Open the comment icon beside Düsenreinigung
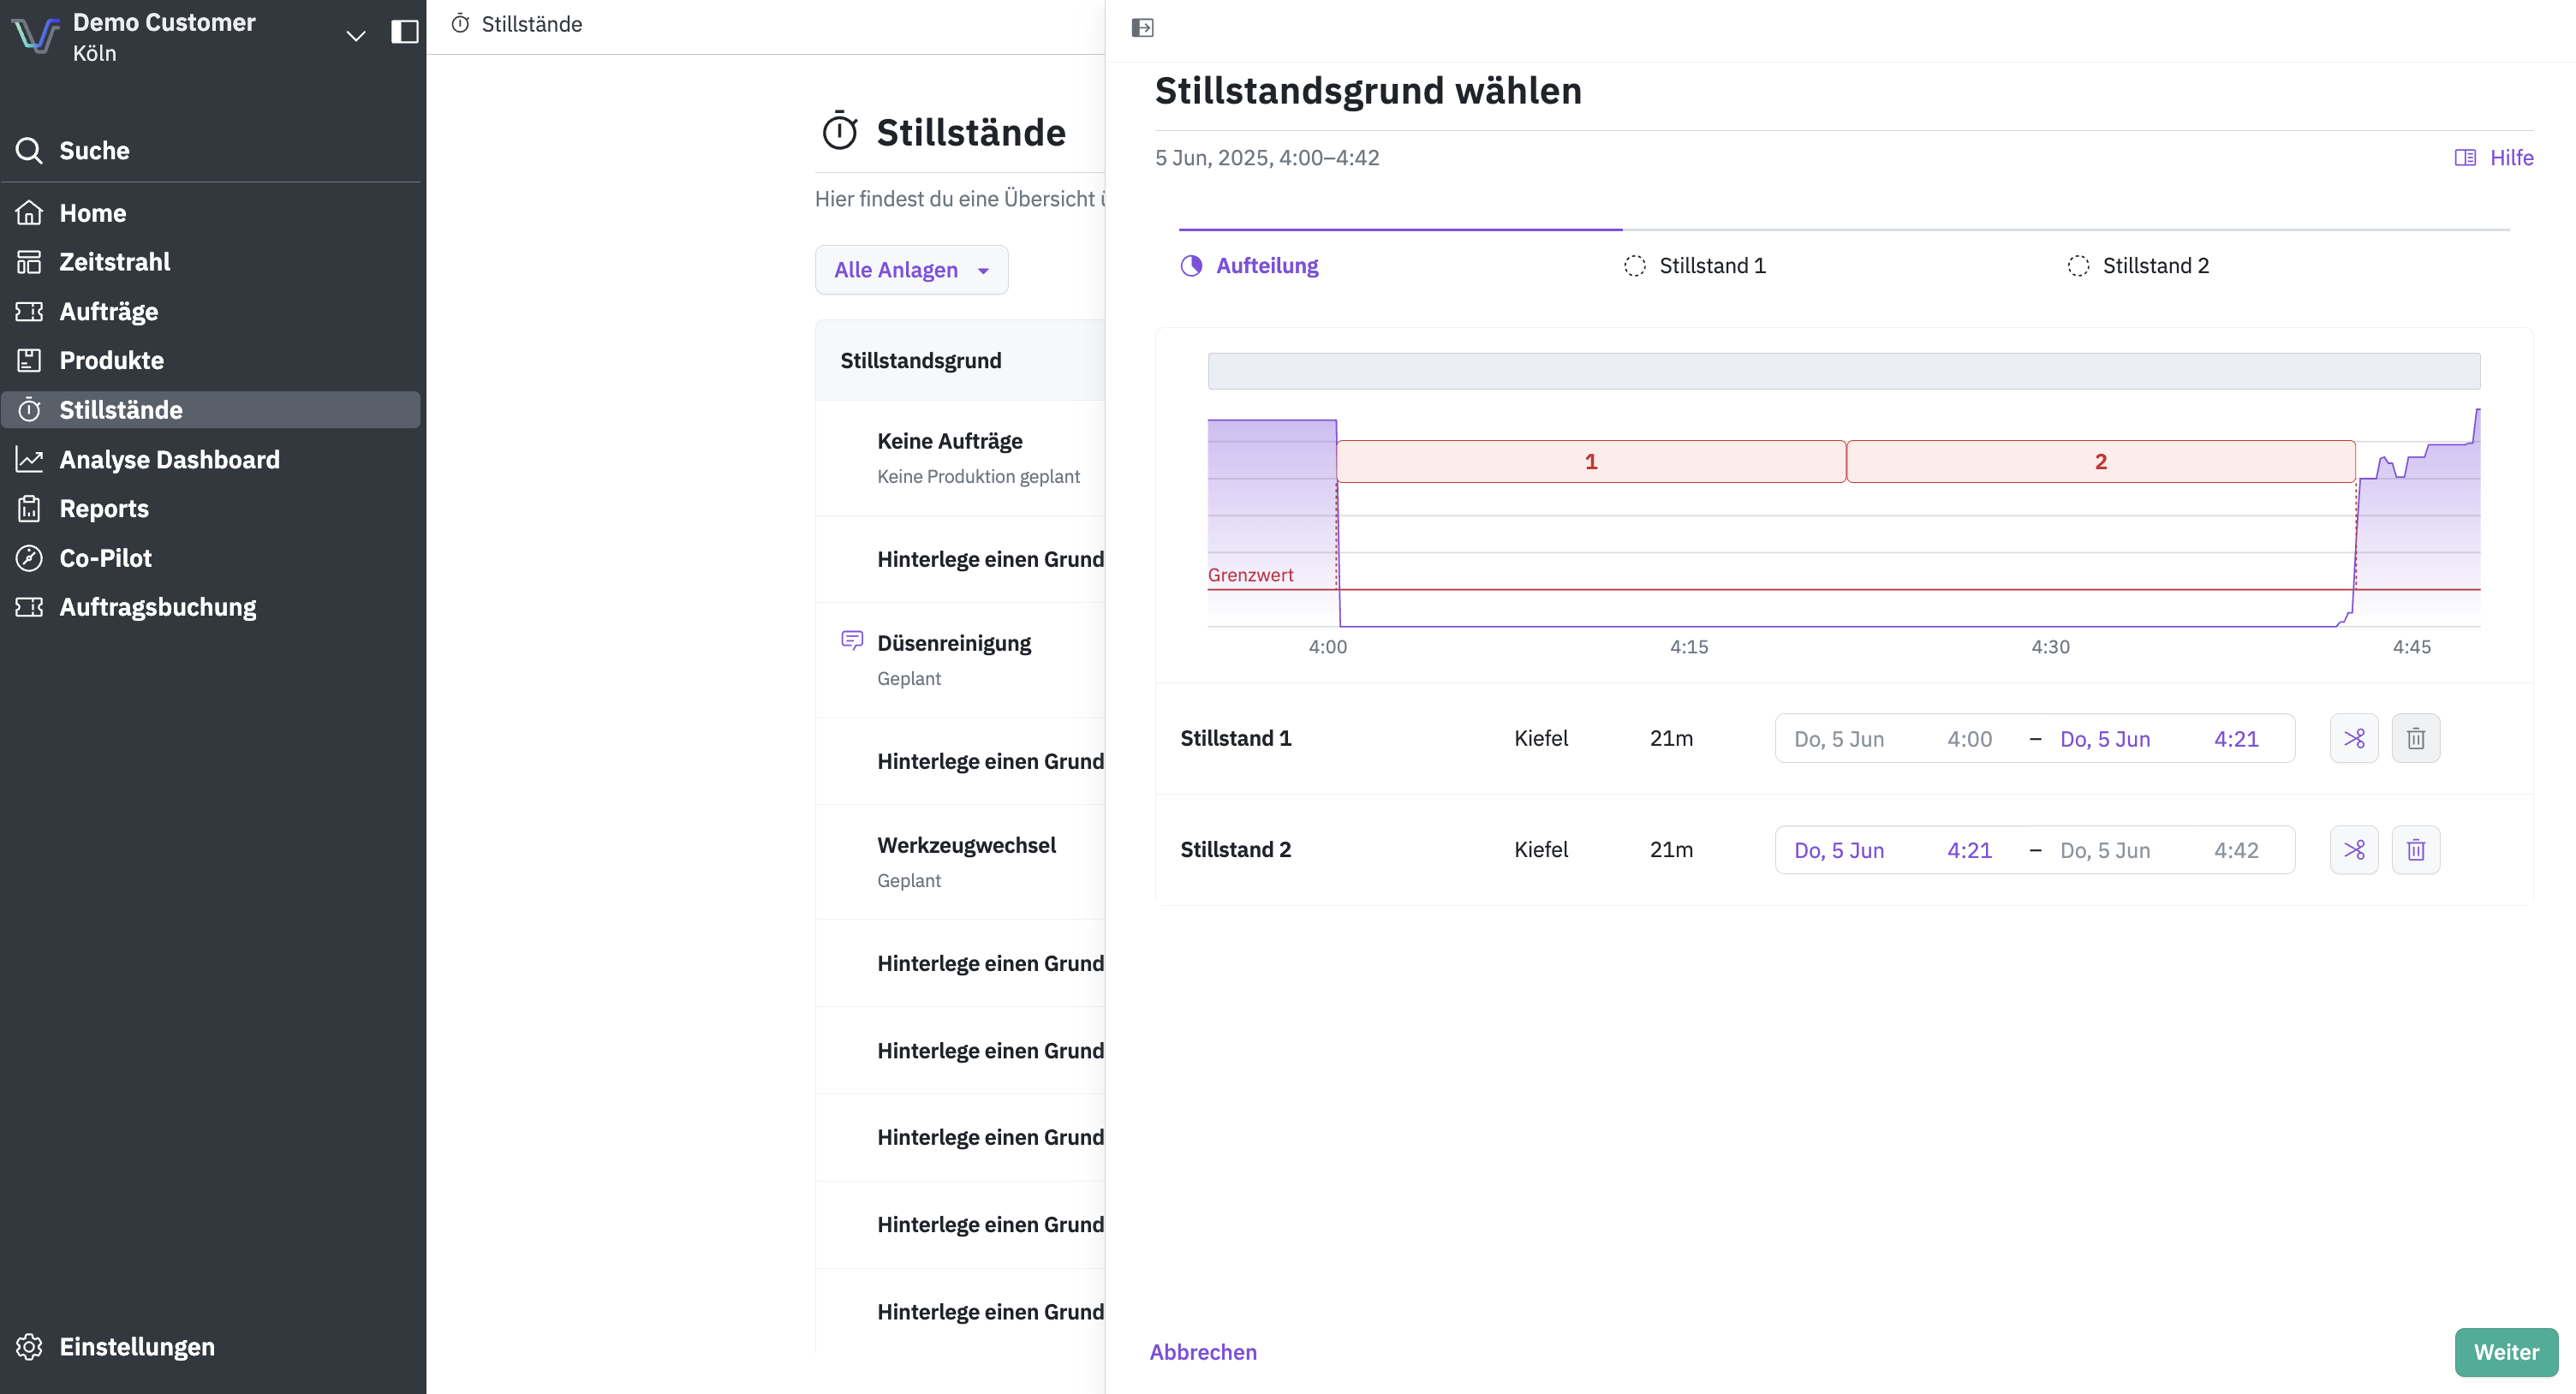Image resolution: width=2576 pixels, height=1394 pixels. point(852,640)
